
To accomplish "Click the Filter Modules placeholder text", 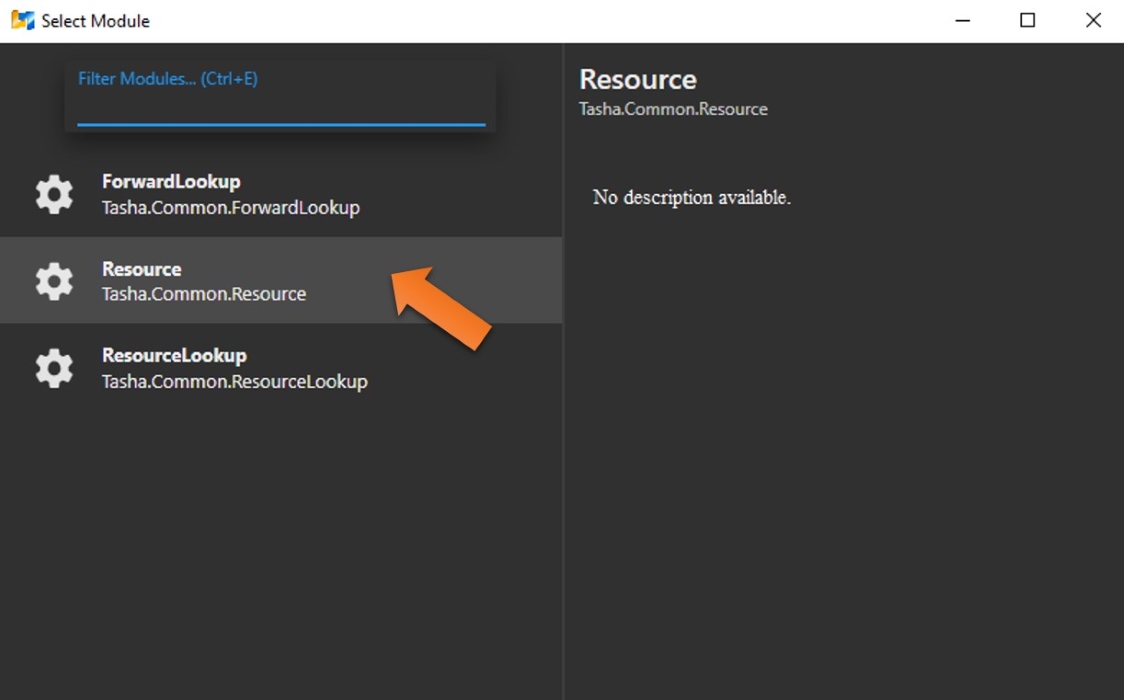I will 166,78.
